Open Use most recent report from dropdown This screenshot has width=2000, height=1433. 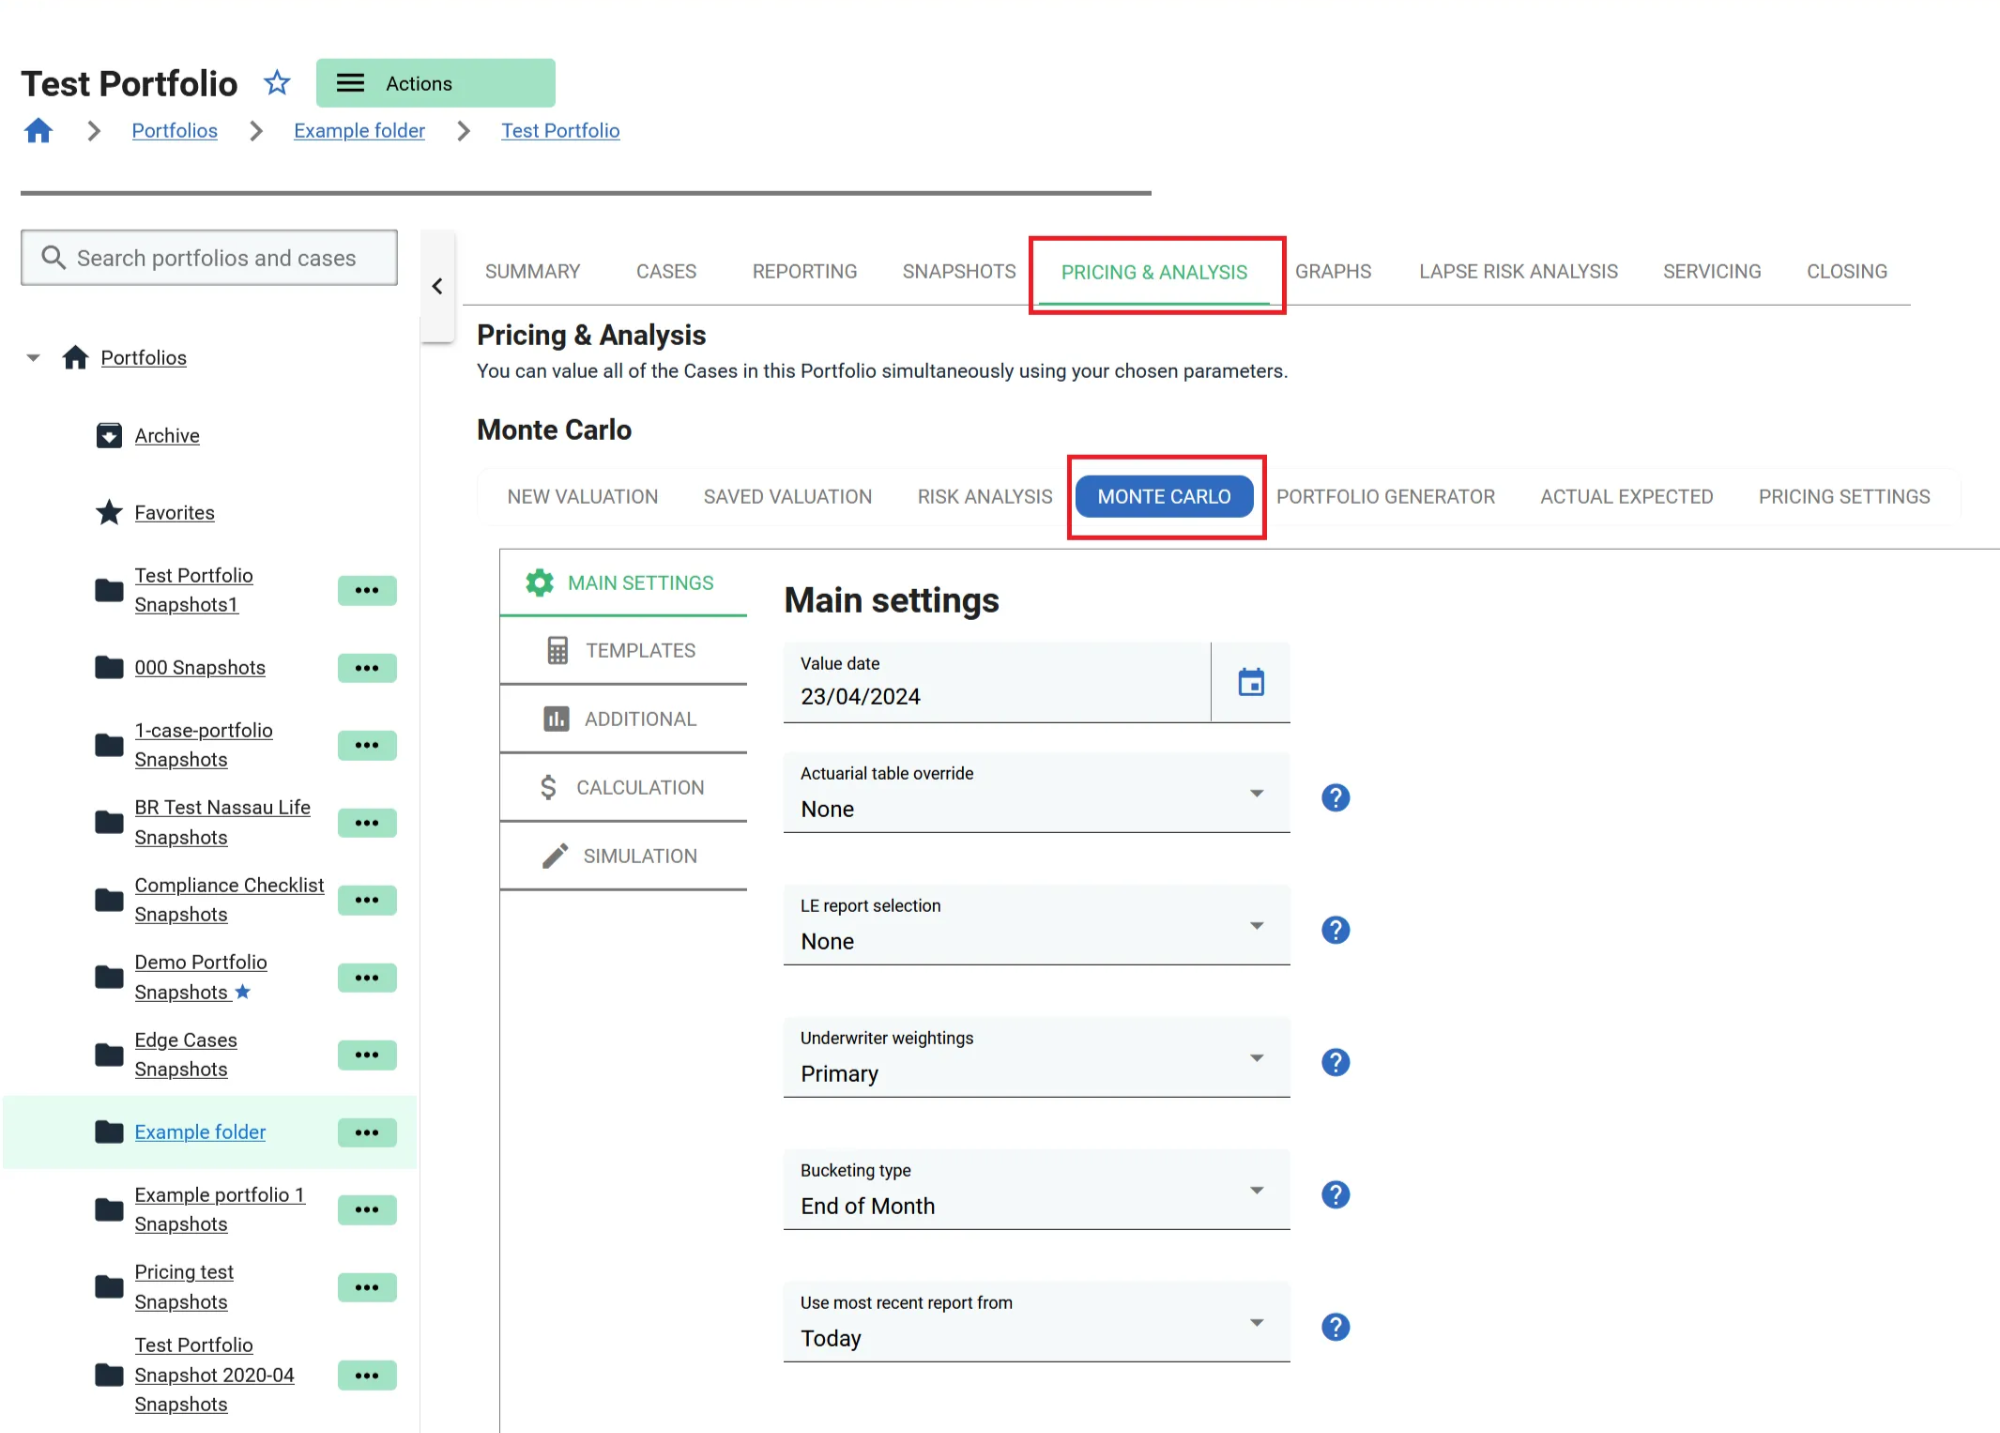pos(1035,1323)
